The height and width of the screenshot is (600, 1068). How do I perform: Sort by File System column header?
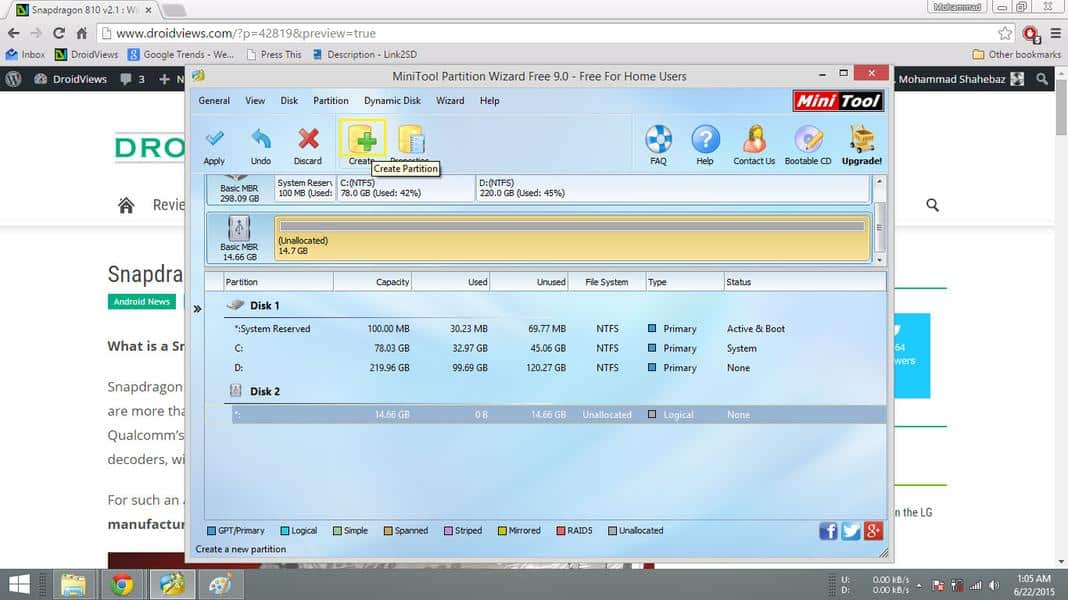(x=607, y=282)
